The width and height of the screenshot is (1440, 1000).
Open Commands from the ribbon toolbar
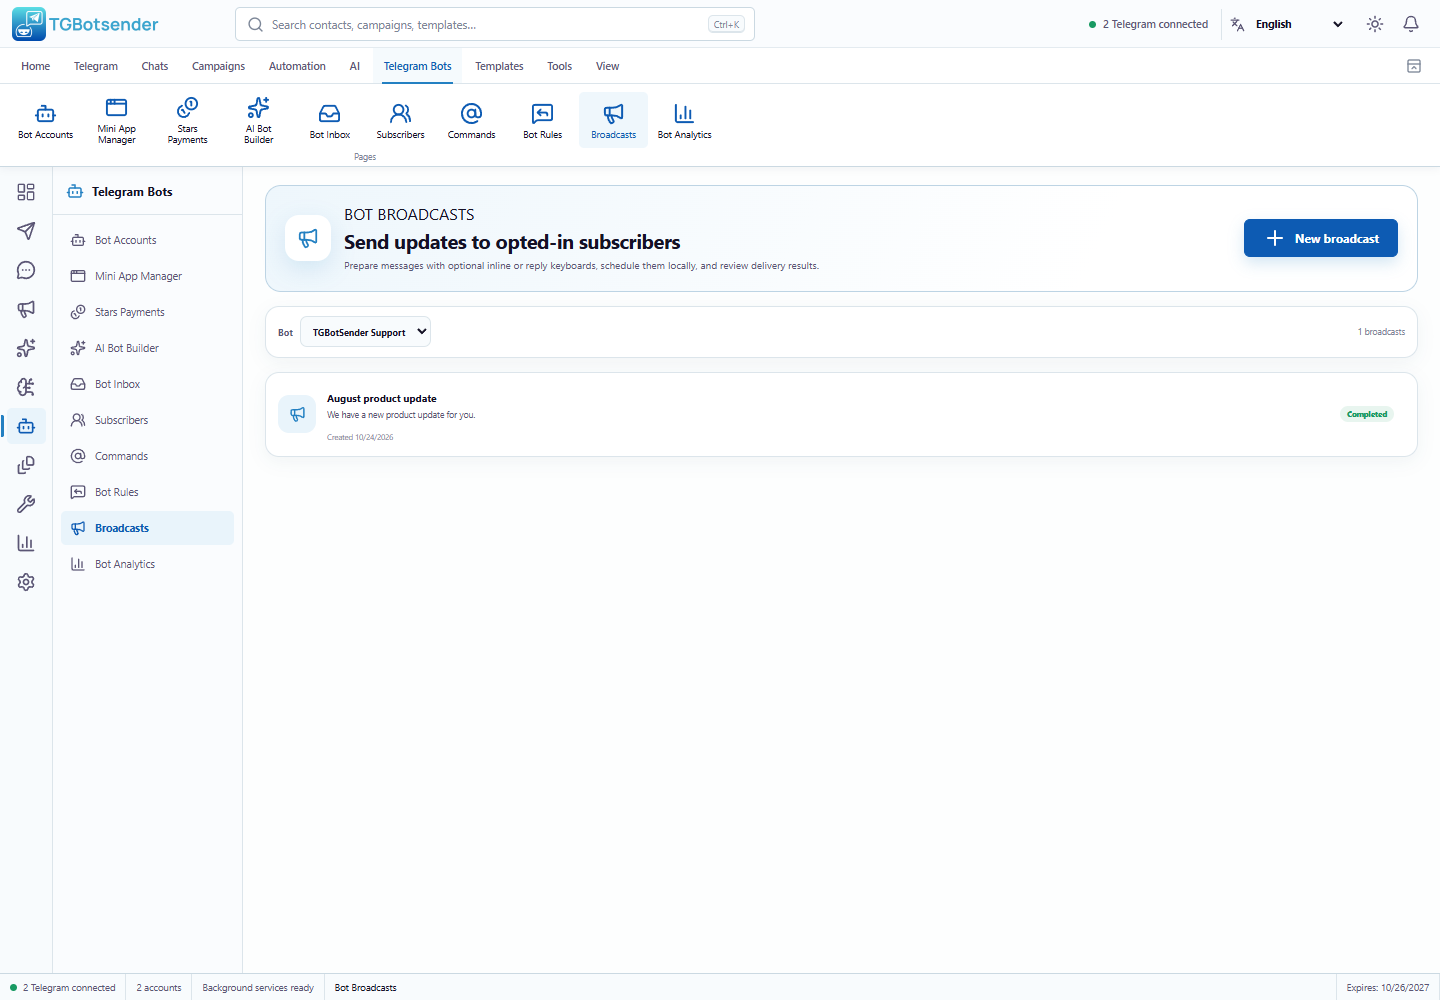[472, 120]
